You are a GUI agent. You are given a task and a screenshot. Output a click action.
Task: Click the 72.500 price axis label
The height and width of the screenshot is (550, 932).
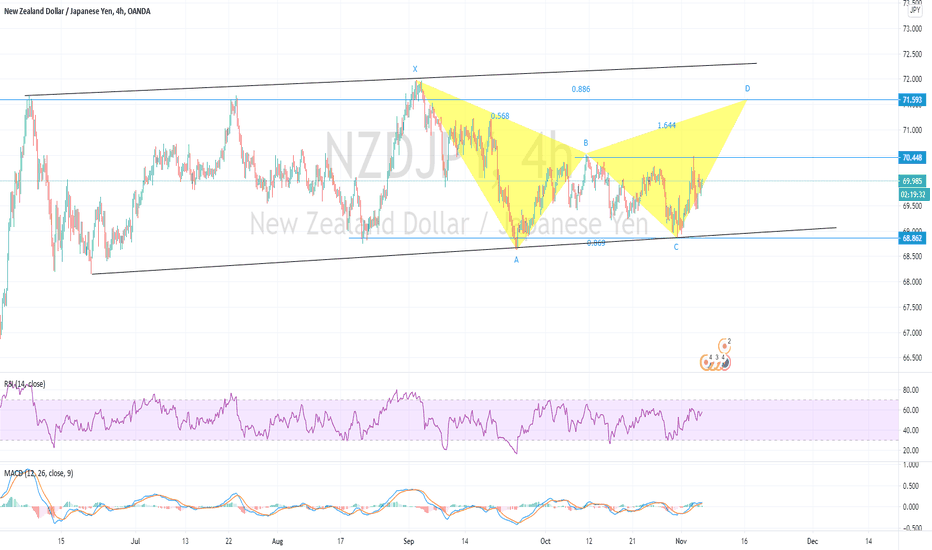[912, 54]
